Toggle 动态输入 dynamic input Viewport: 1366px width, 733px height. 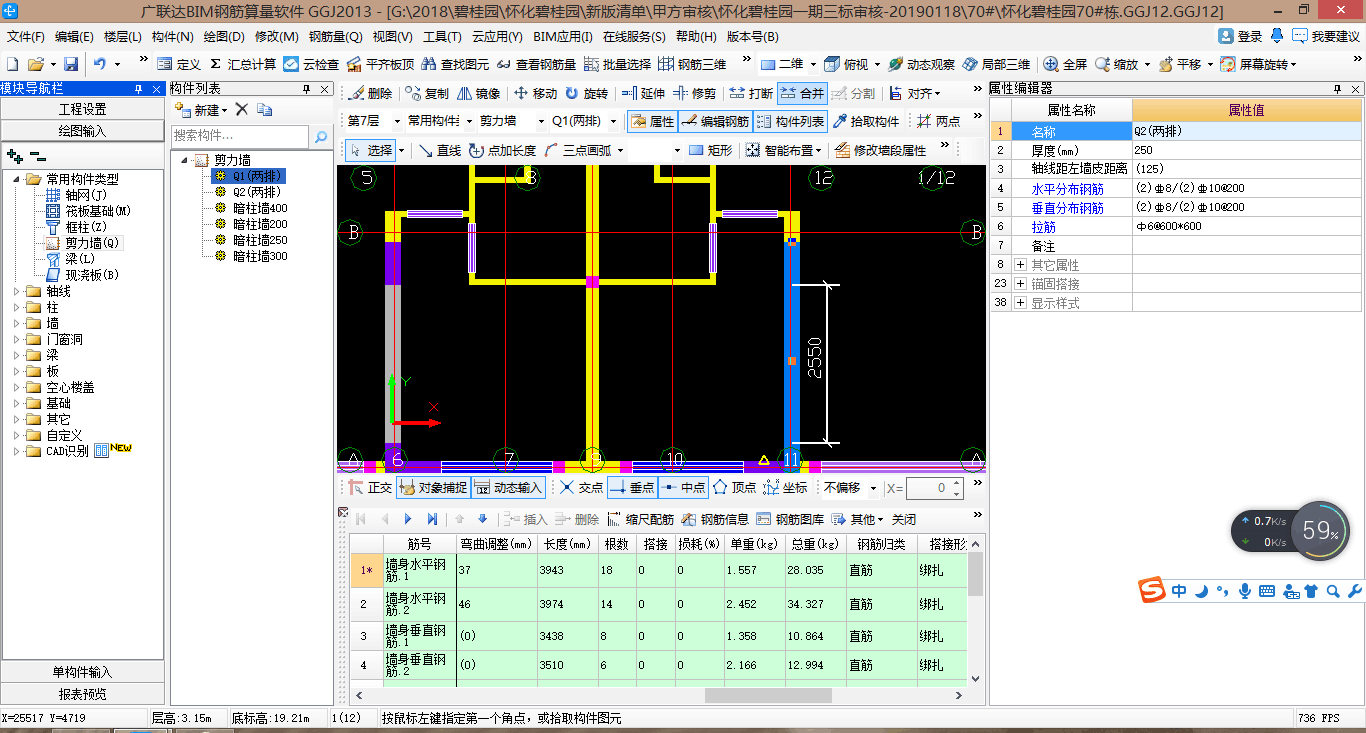[508, 488]
